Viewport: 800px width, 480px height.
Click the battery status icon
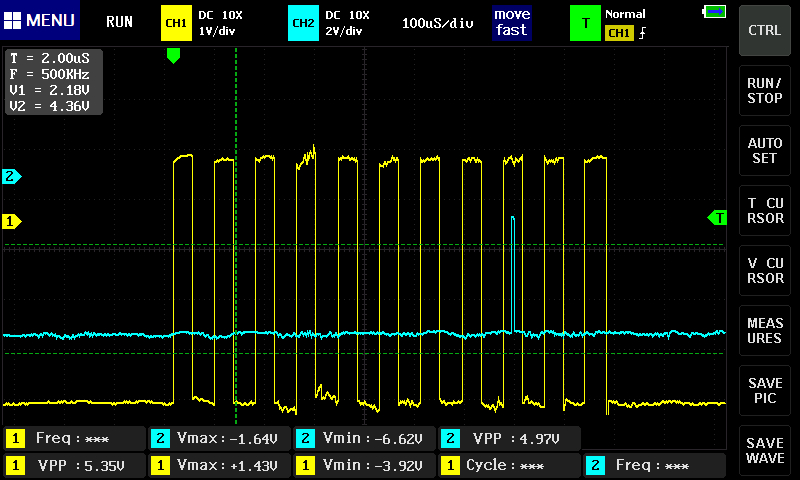(x=714, y=12)
